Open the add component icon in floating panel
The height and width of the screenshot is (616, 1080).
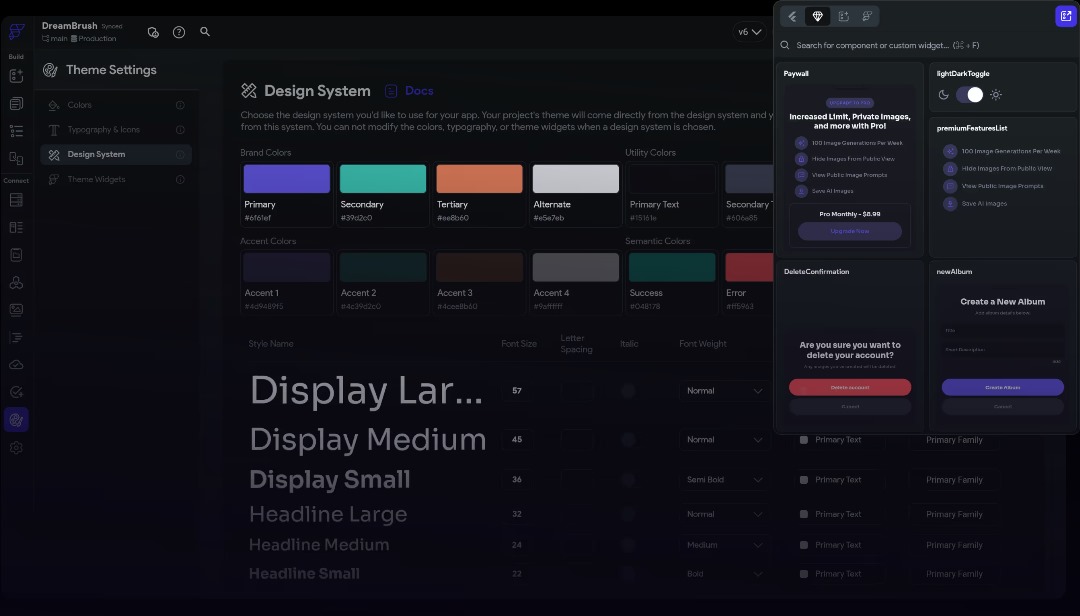843,16
